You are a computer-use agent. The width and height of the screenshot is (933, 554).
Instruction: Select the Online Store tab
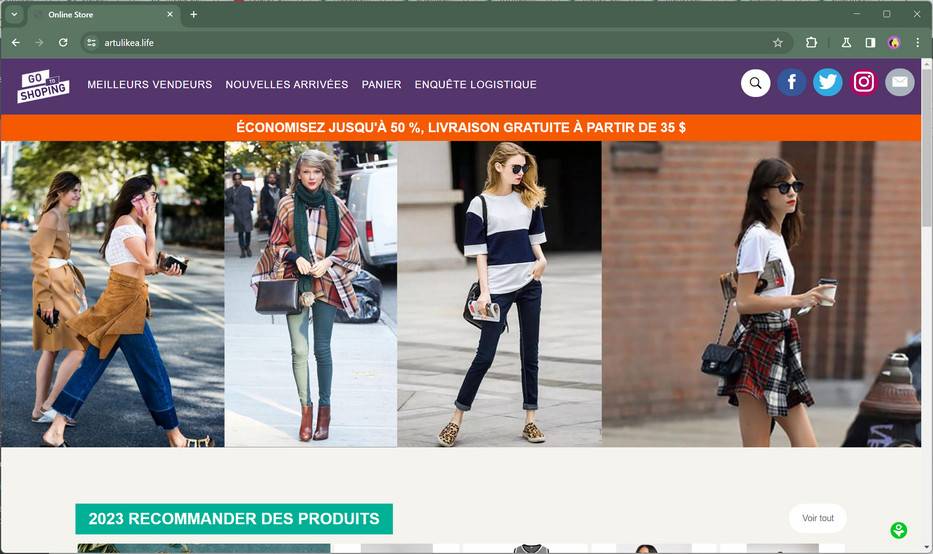102,14
